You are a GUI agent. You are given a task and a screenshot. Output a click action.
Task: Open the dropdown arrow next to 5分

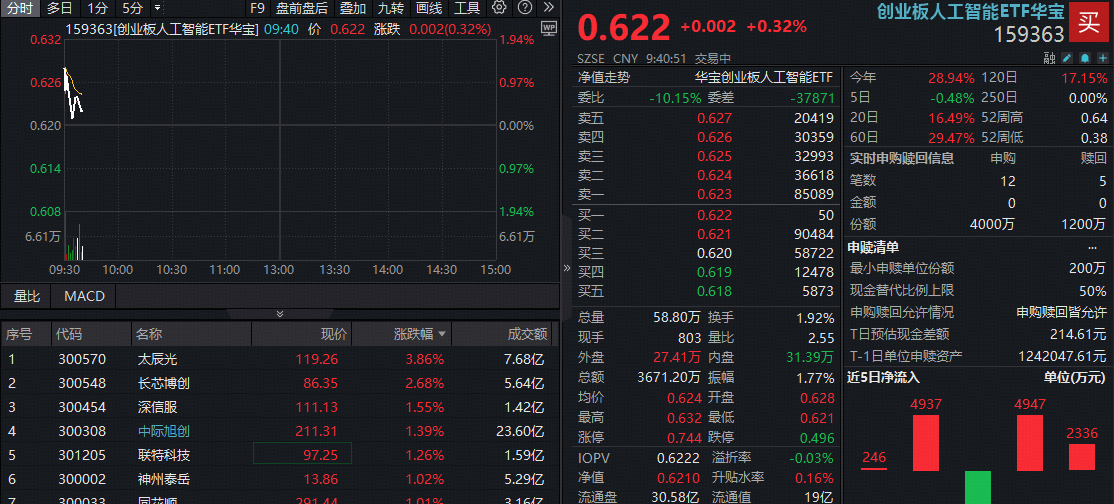pos(157,9)
